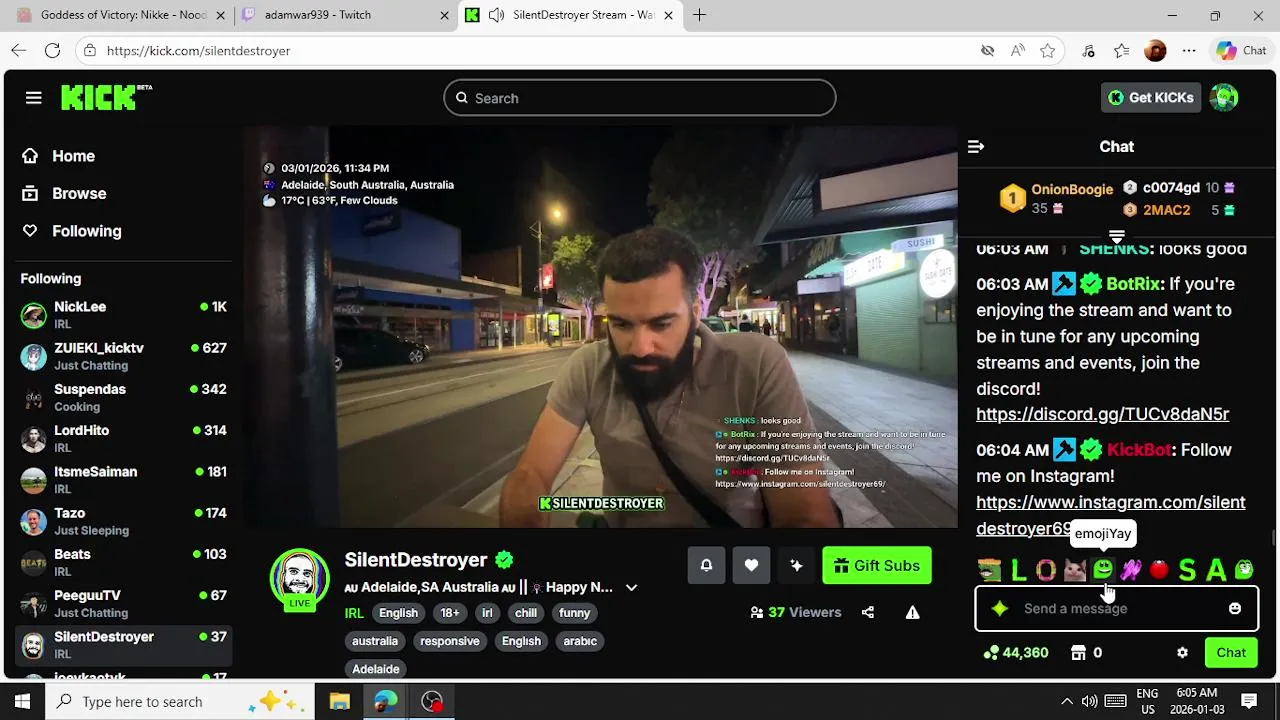Open Kick user profile avatar
This screenshot has width=1280, height=720.
pos(1224,97)
